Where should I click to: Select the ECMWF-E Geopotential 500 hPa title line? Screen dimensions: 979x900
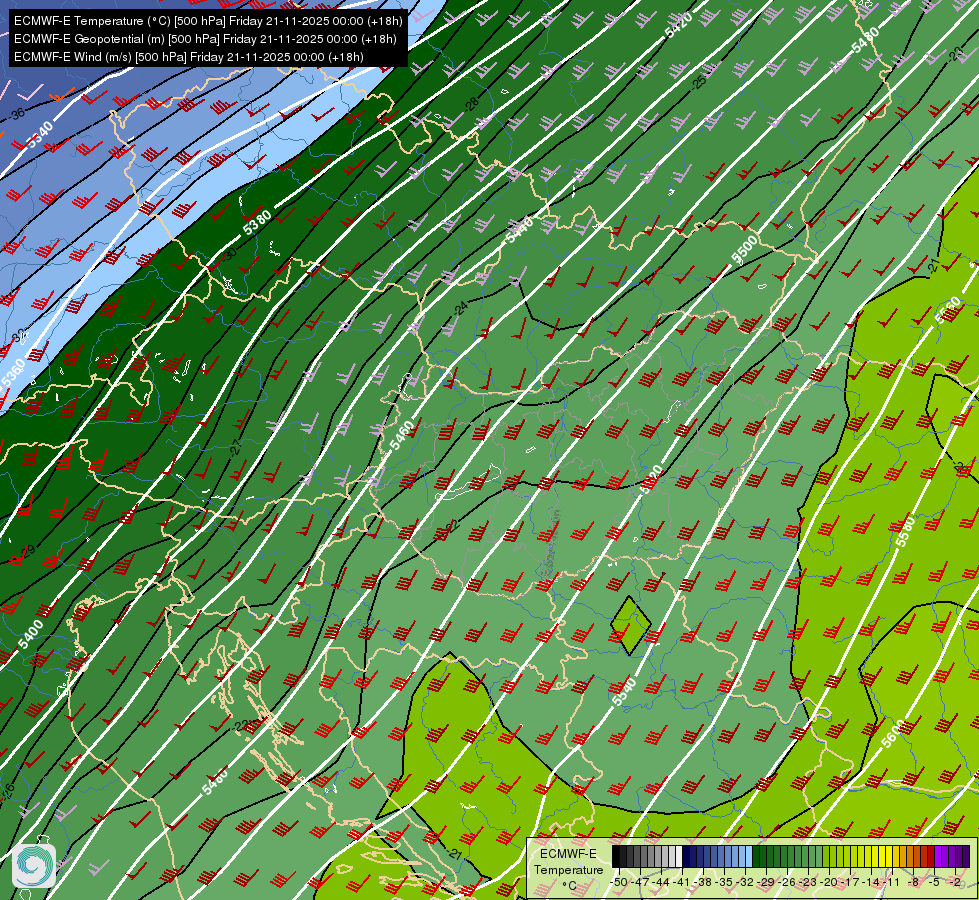tap(205, 39)
